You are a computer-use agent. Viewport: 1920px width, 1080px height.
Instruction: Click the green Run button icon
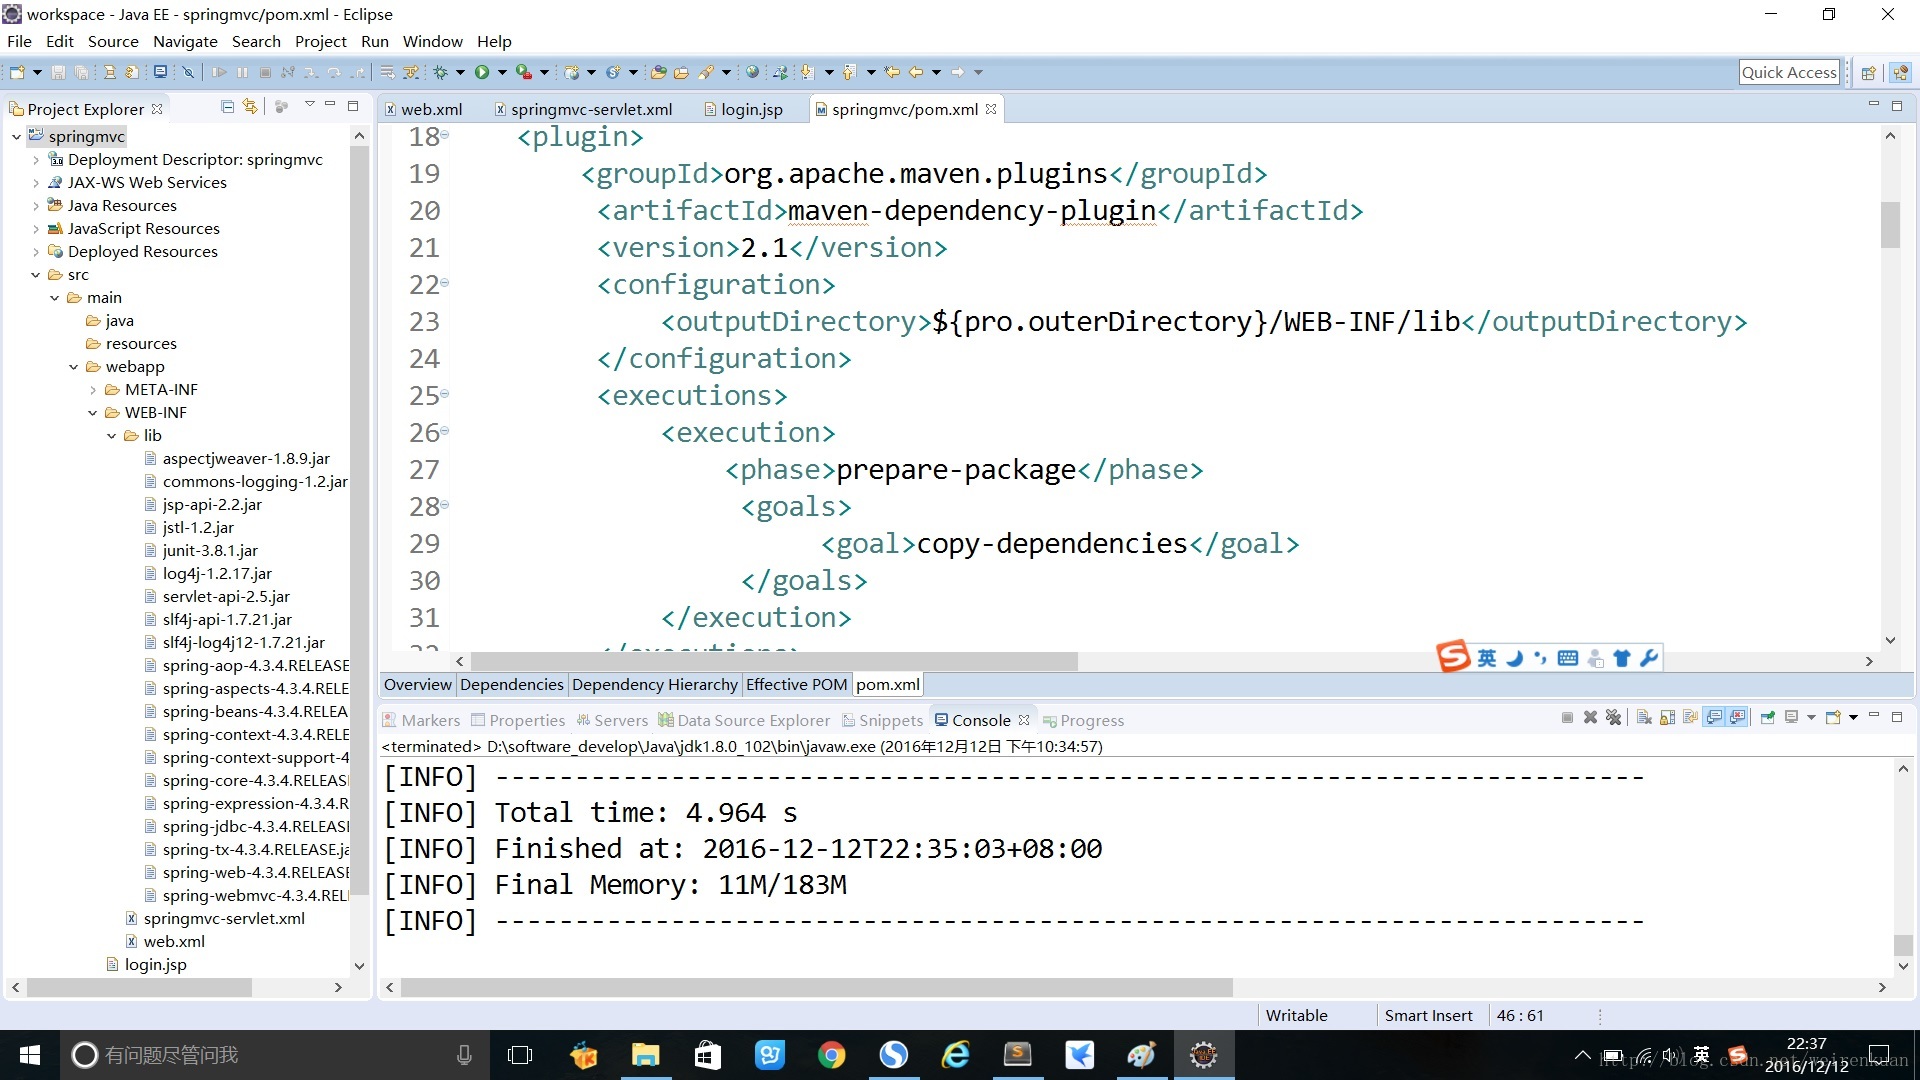coord(482,72)
